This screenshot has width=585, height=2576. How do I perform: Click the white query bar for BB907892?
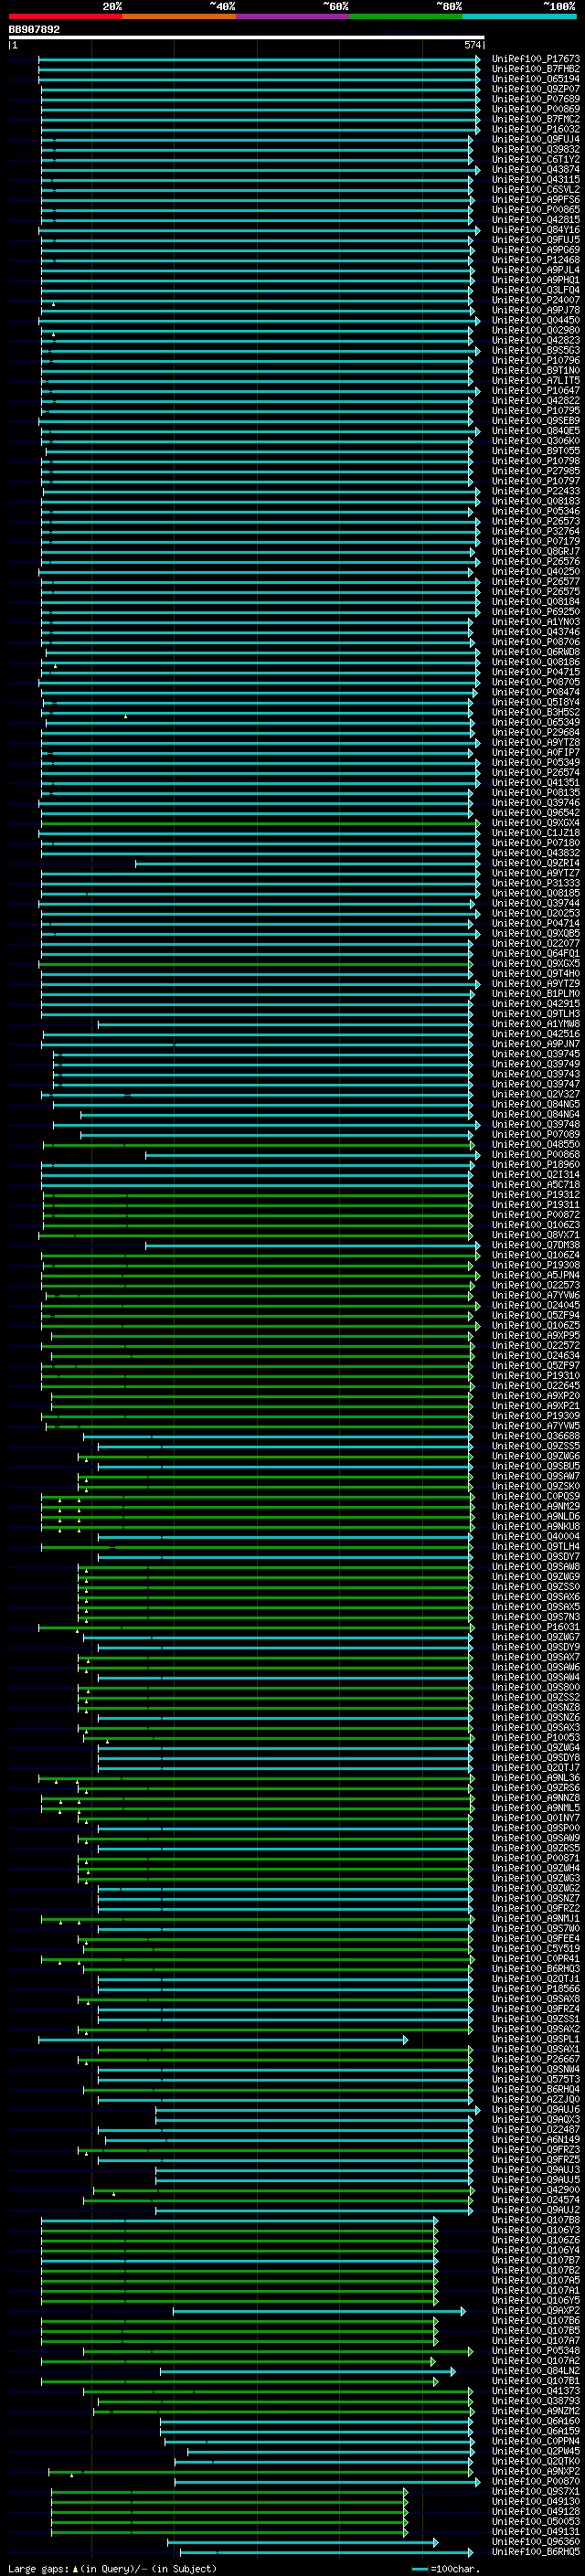246,38
